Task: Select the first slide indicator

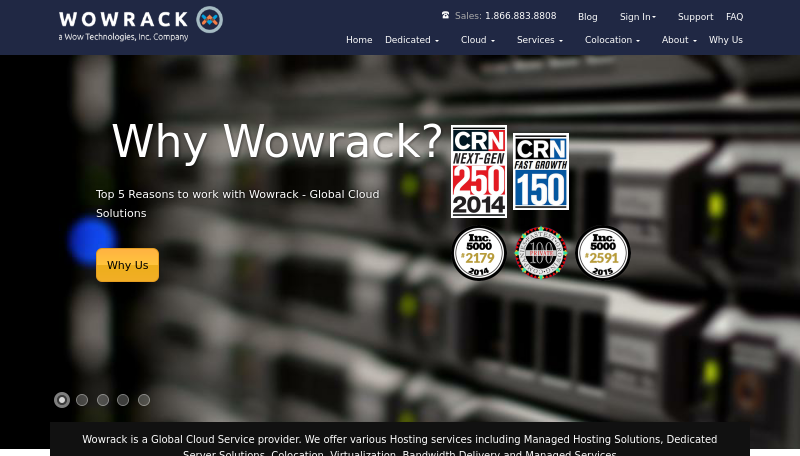Action: click(x=62, y=400)
